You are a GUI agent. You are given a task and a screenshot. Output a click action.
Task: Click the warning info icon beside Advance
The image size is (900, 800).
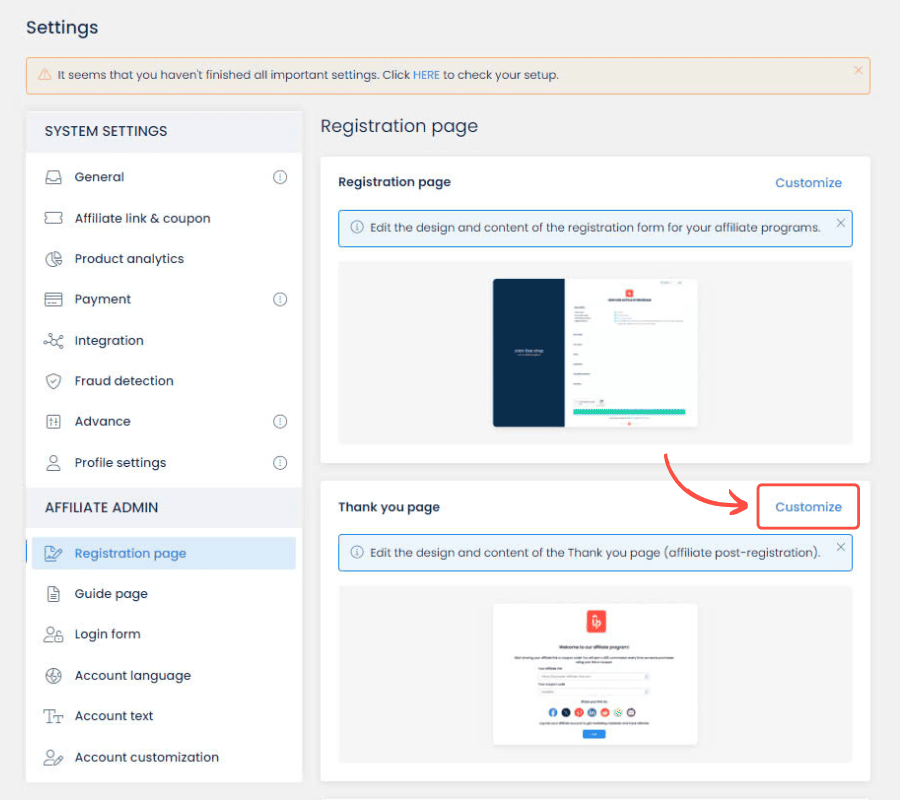click(280, 421)
